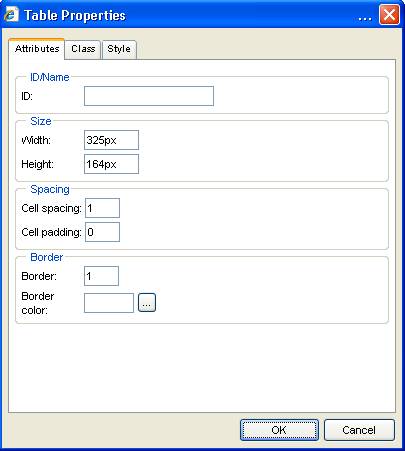405x451 pixels.
Task: Confirm changes with the OK button
Action: coord(279,430)
